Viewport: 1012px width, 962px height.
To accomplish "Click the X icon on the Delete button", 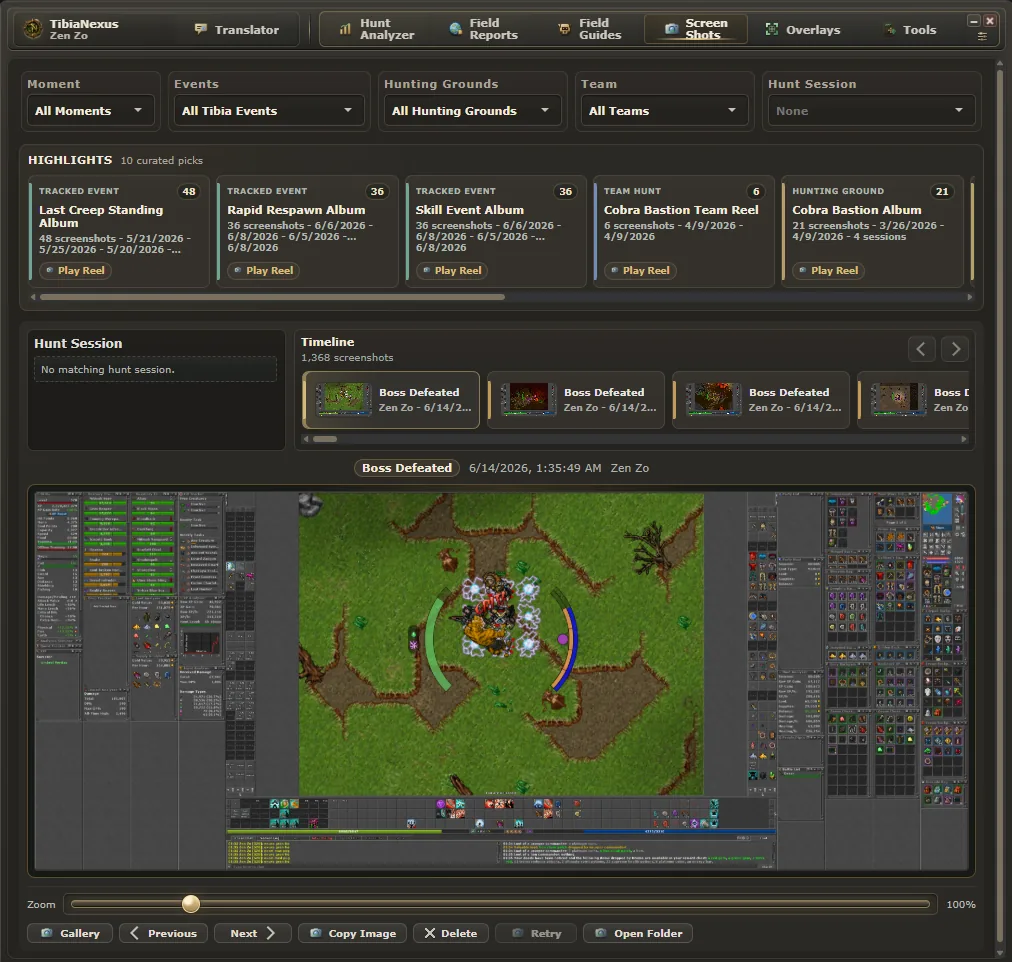I will tap(430, 933).
